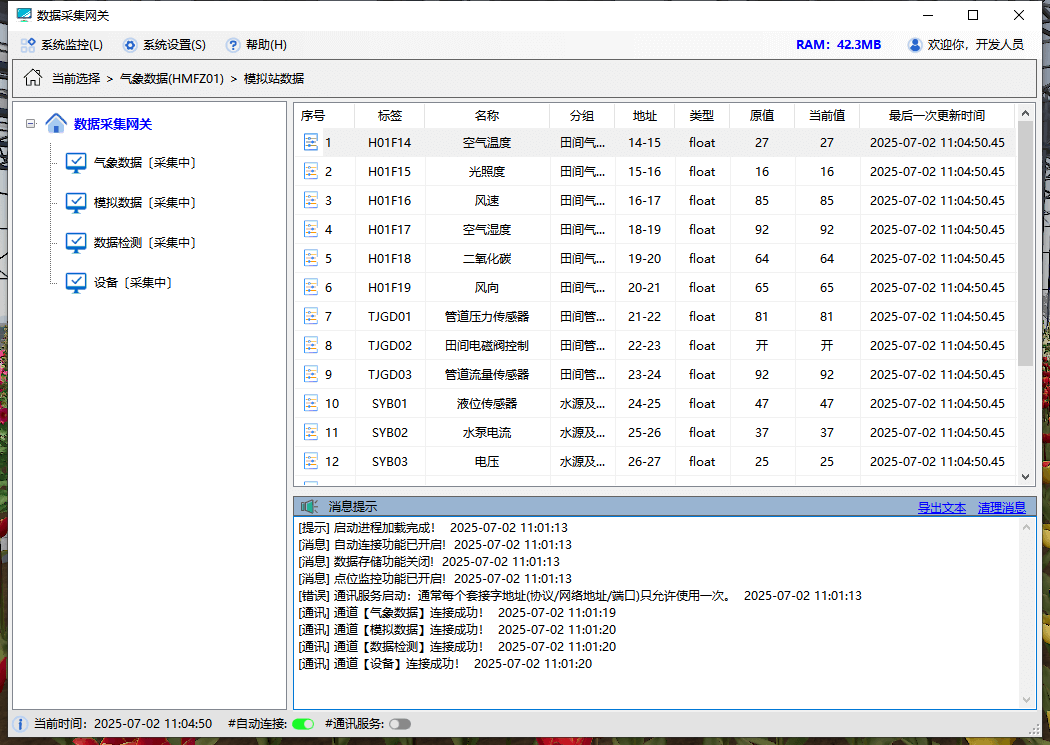The image size is (1050, 745).
Task: Click the user avatar beside 欢迎你, 开发人员
Action: point(913,44)
